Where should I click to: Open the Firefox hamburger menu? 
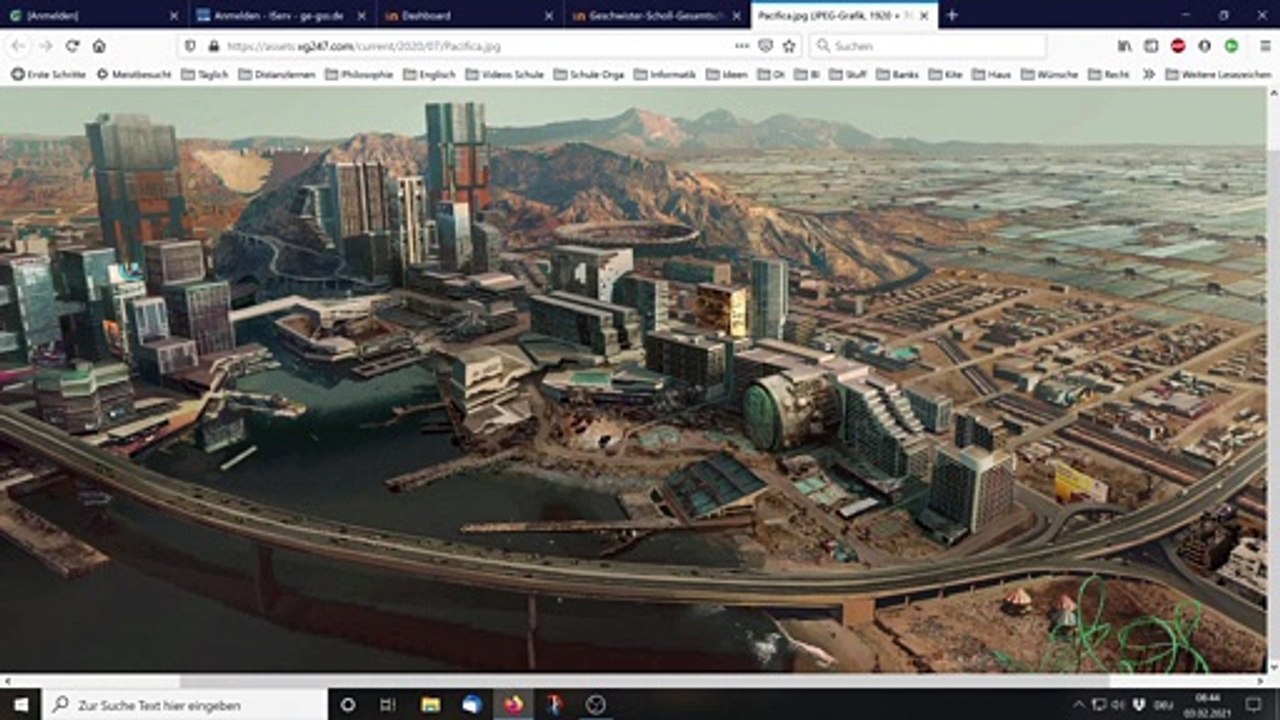[1265, 46]
